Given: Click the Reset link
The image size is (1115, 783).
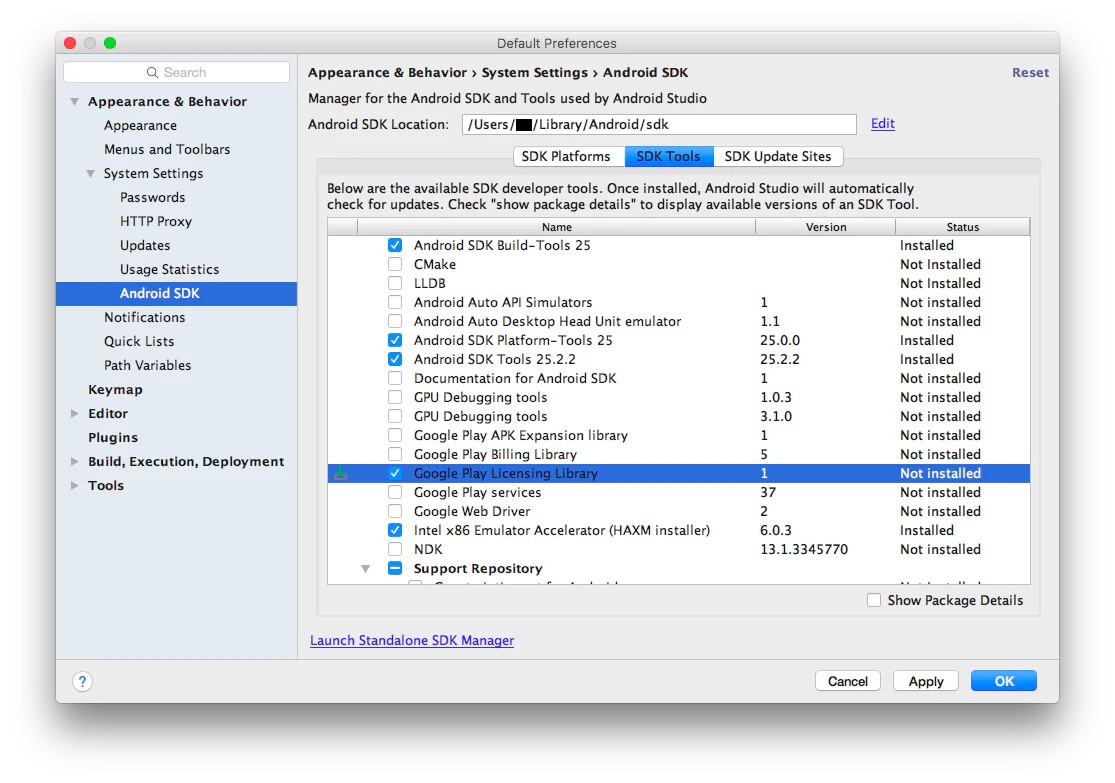Looking at the screenshot, I should tap(1030, 73).
